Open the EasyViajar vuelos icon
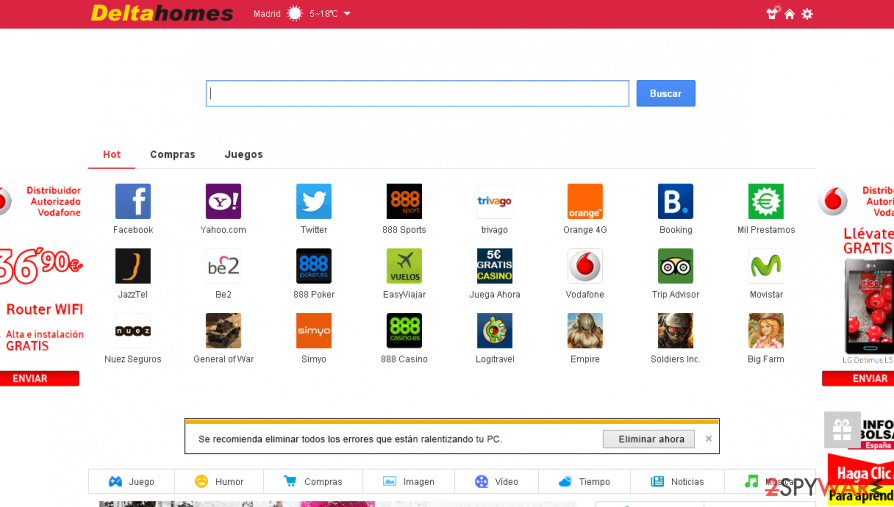894x507 pixels. (x=404, y=266)
